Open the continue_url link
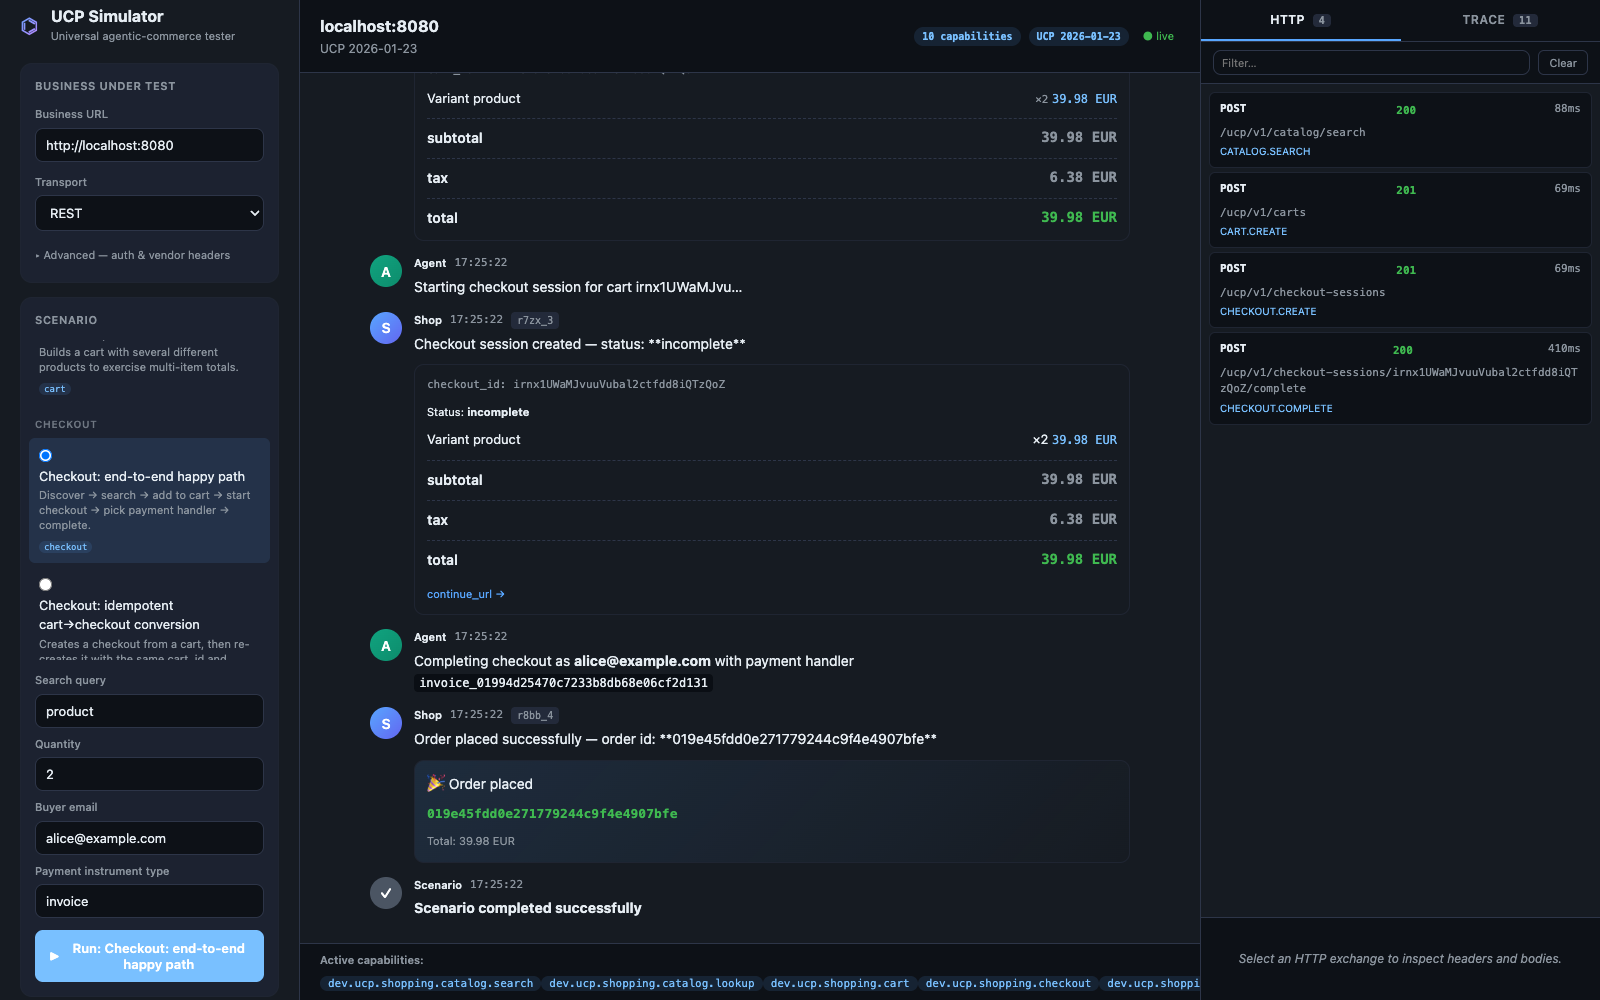 click(x=466, y=594)
